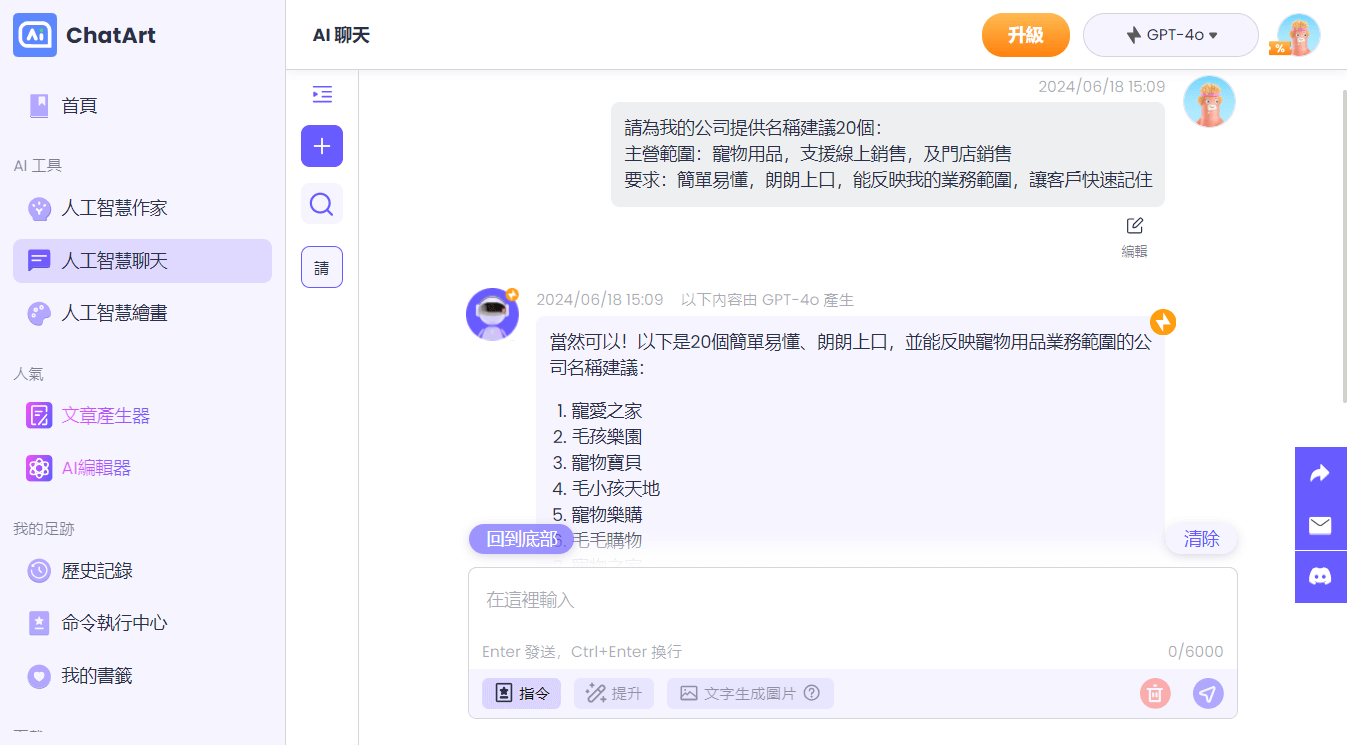Click the user avatar beside the message
Image resolution: width=1347 pixels, height=745 pixels.
(x=1209, y=101)
